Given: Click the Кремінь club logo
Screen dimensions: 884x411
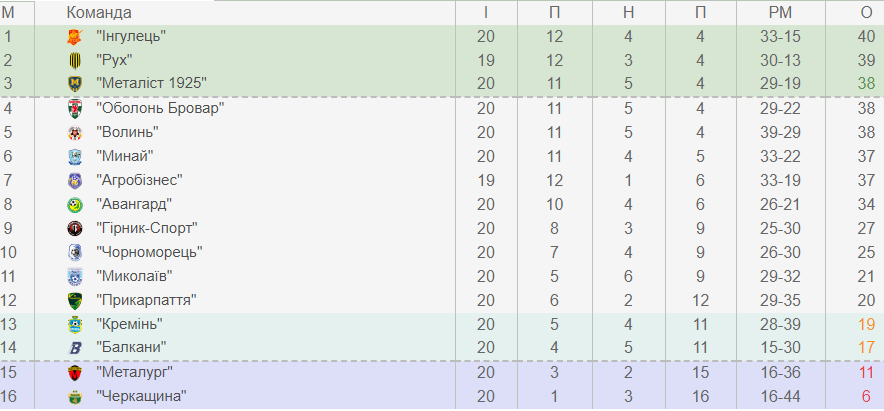Looking at the screenshot, I should [x=73, y=324].
